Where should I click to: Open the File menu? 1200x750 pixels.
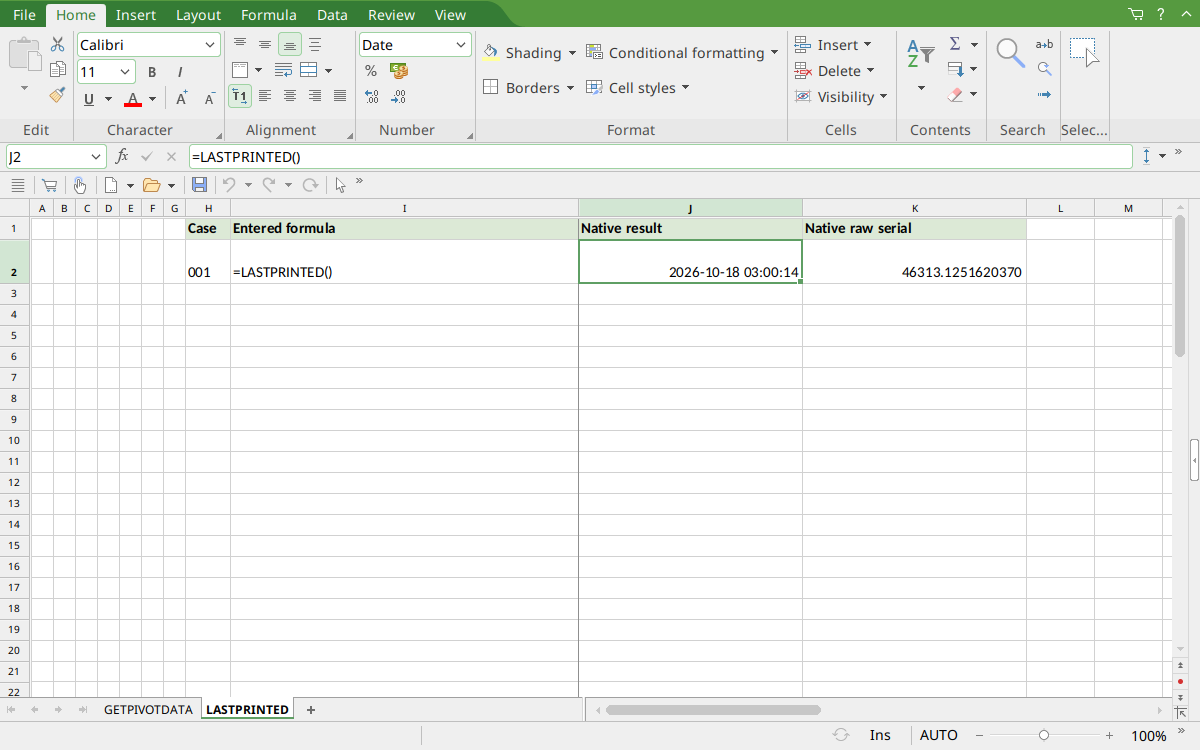[24, 15]
